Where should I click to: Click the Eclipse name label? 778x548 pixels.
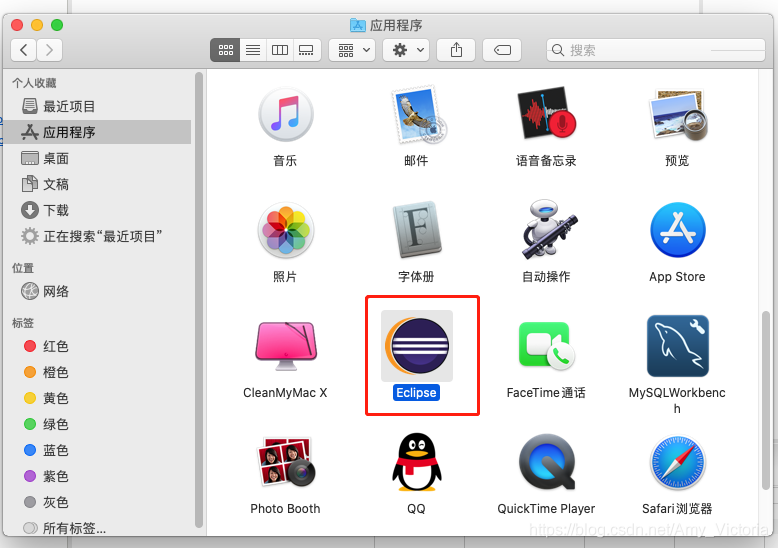[x=416, y=393]
